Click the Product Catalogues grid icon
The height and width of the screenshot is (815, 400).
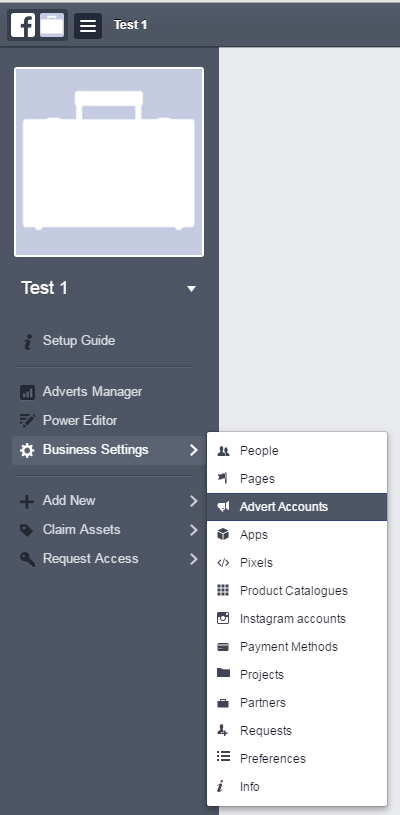click(223, 590)
